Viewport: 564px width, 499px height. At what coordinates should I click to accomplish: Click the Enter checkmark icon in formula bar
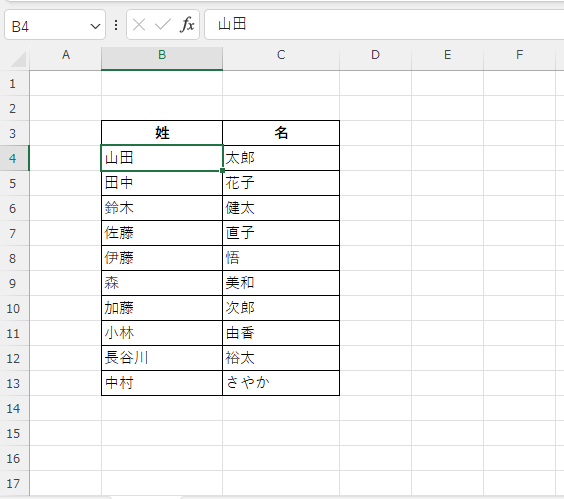[x=163, y=25]
